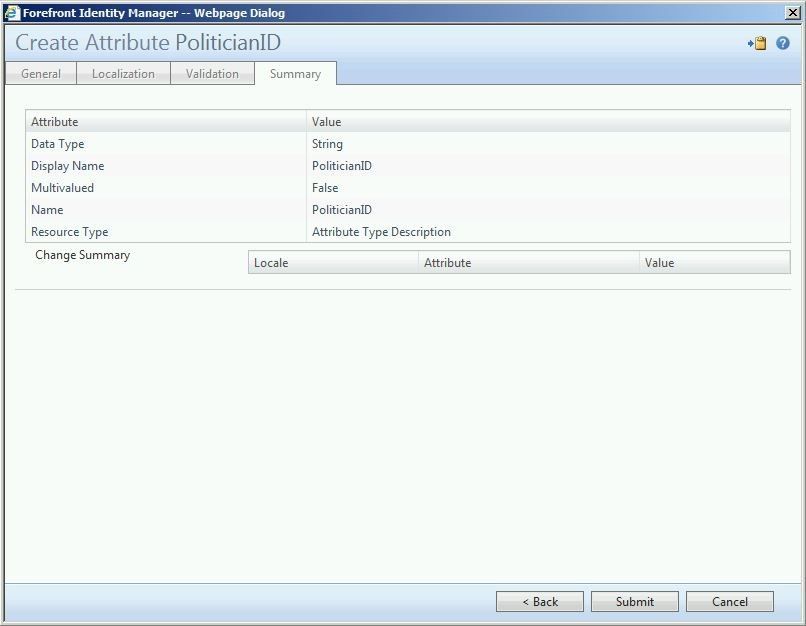806x626 pixels.
Task: Click the Create Attribute PoliticianID heading
Action: (148, 42)
